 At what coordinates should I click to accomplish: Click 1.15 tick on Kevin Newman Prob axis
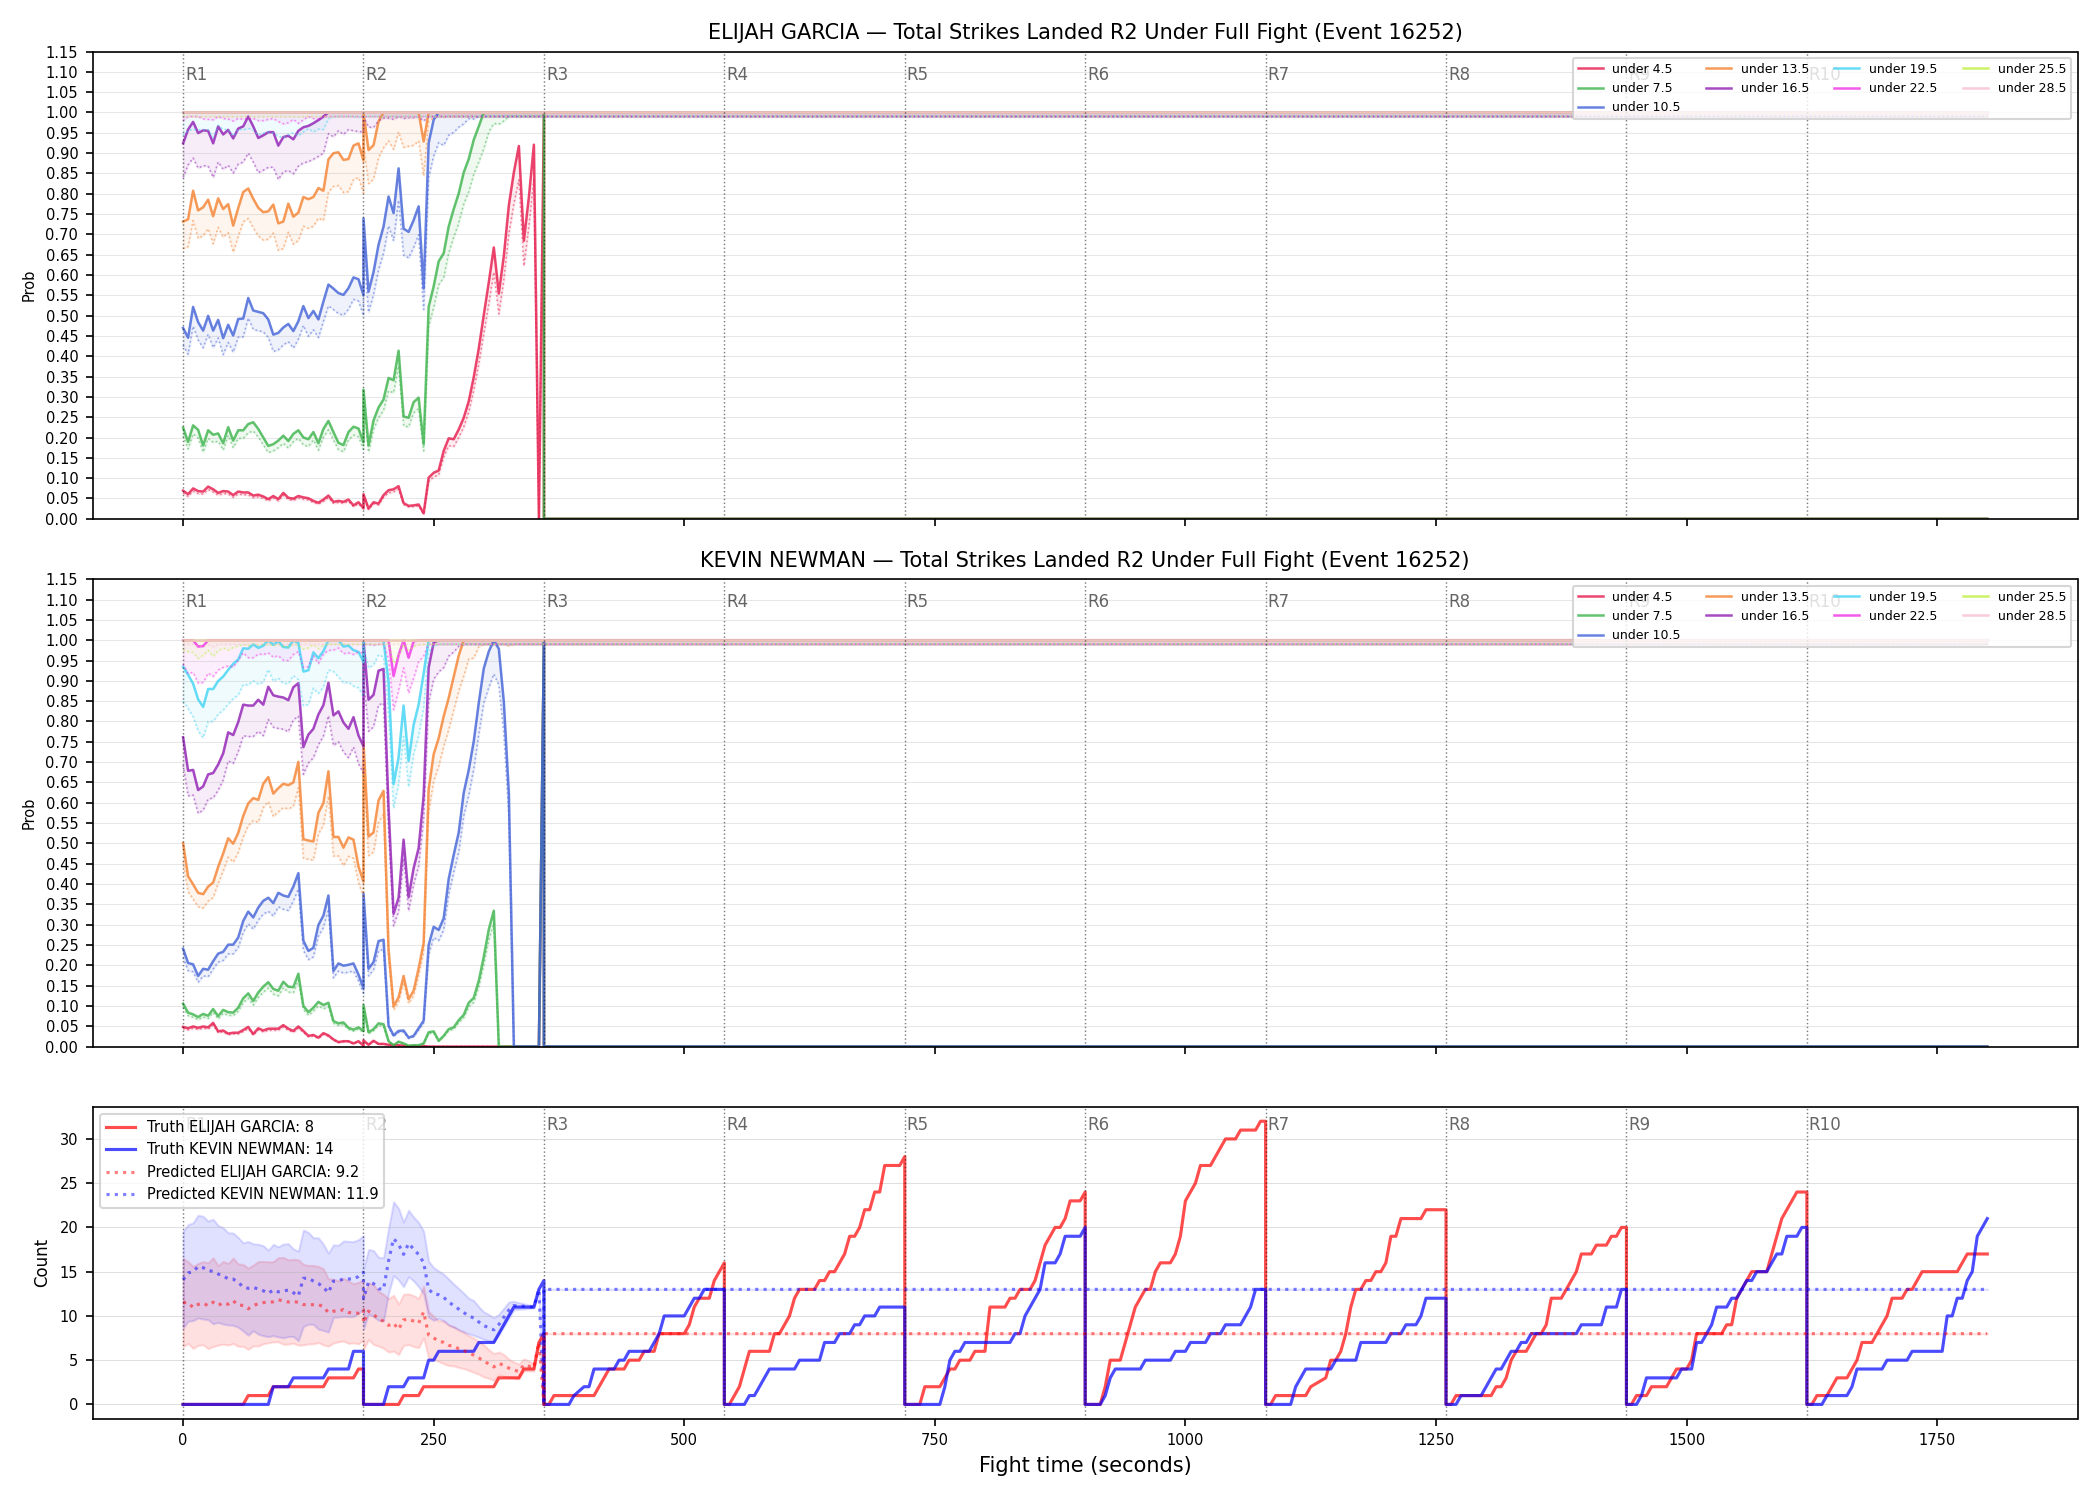point(62,580)
